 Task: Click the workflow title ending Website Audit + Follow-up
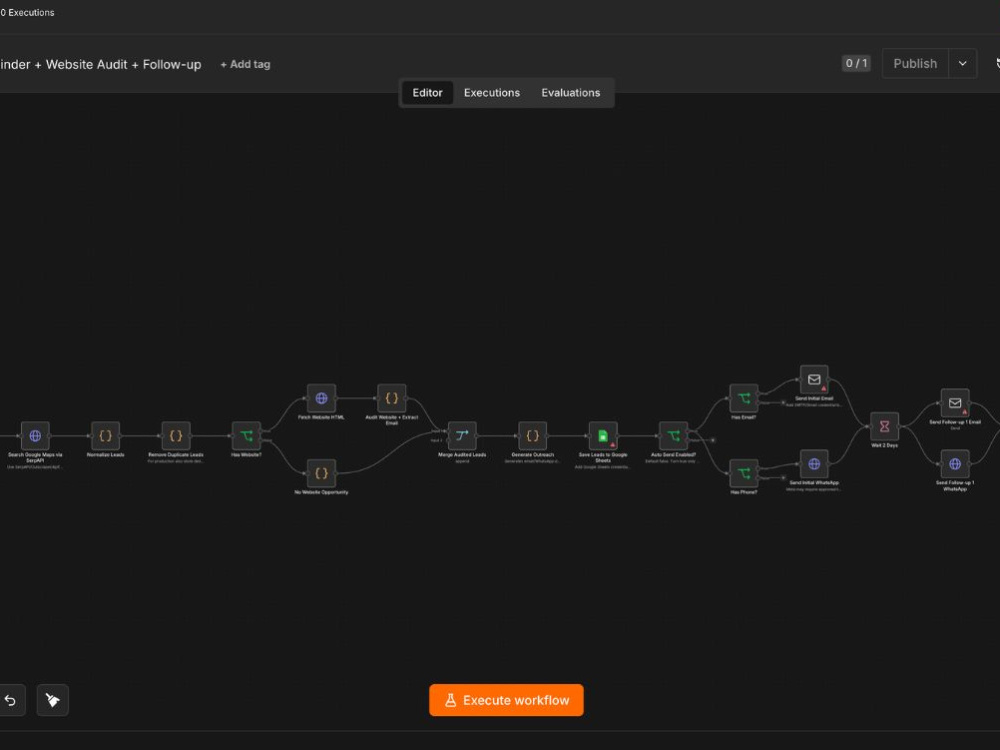[x=100, y=64]
